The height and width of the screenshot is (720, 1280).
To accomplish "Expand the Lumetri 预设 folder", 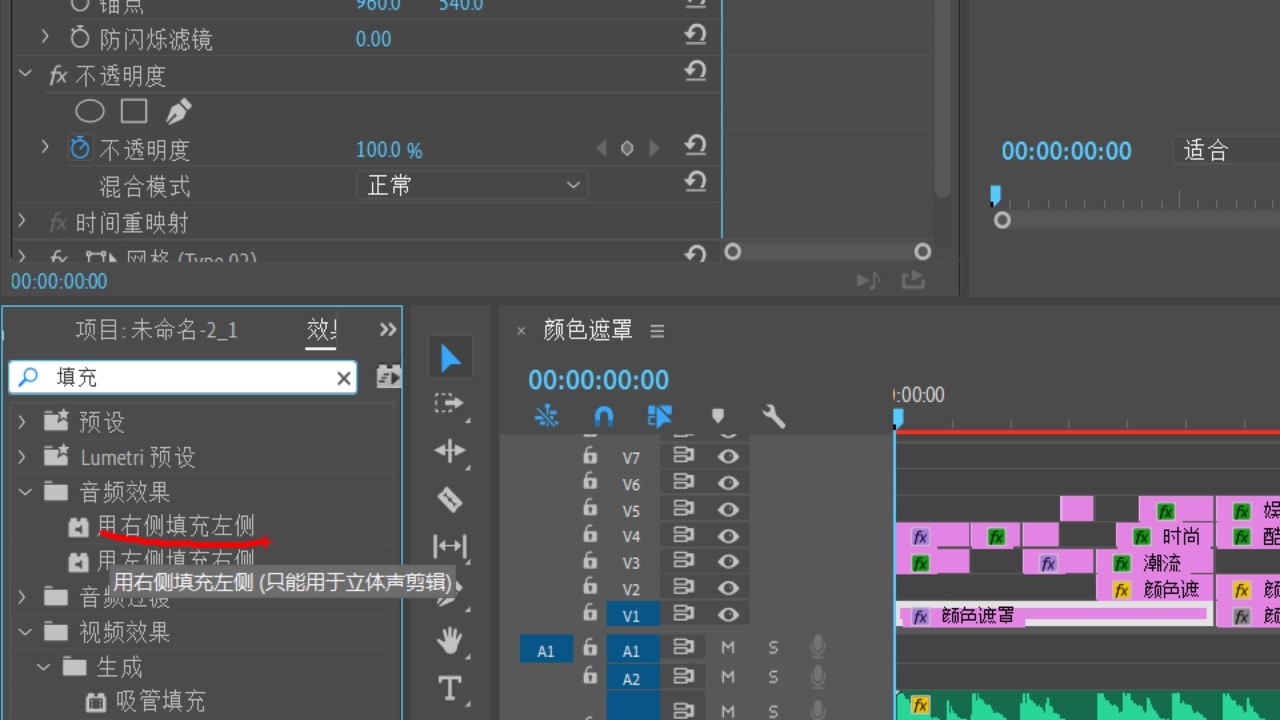I will pyautogui.click(x=22, y=457).
